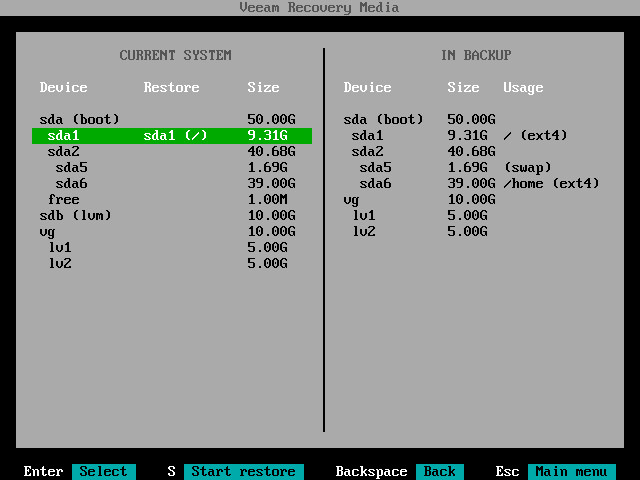Click Backspace key hint label
Viewport: 640px width, 480px height.
tap(371, 472)
